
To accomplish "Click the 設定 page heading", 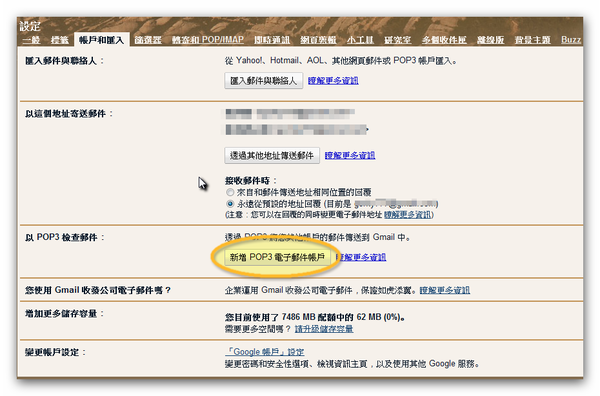I will tap(30, 26).
